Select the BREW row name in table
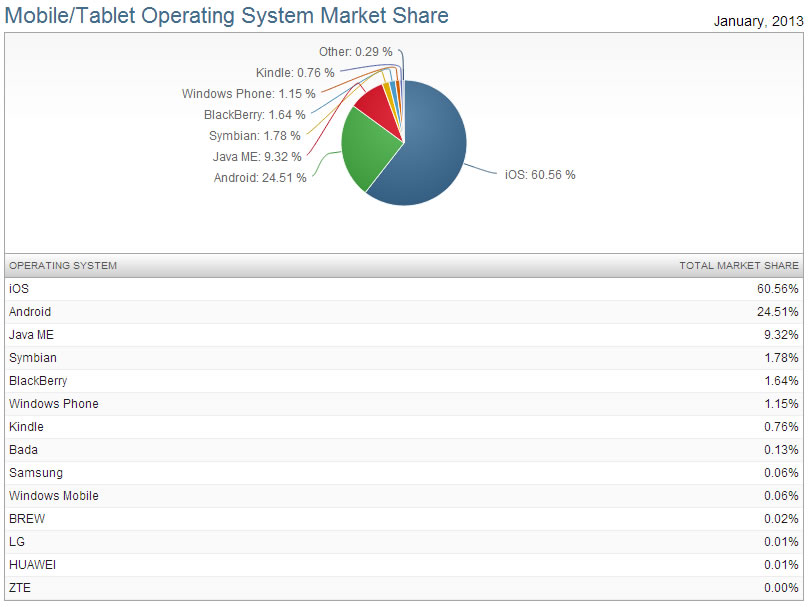The image size is (810, 607). (x=27, y=519)
